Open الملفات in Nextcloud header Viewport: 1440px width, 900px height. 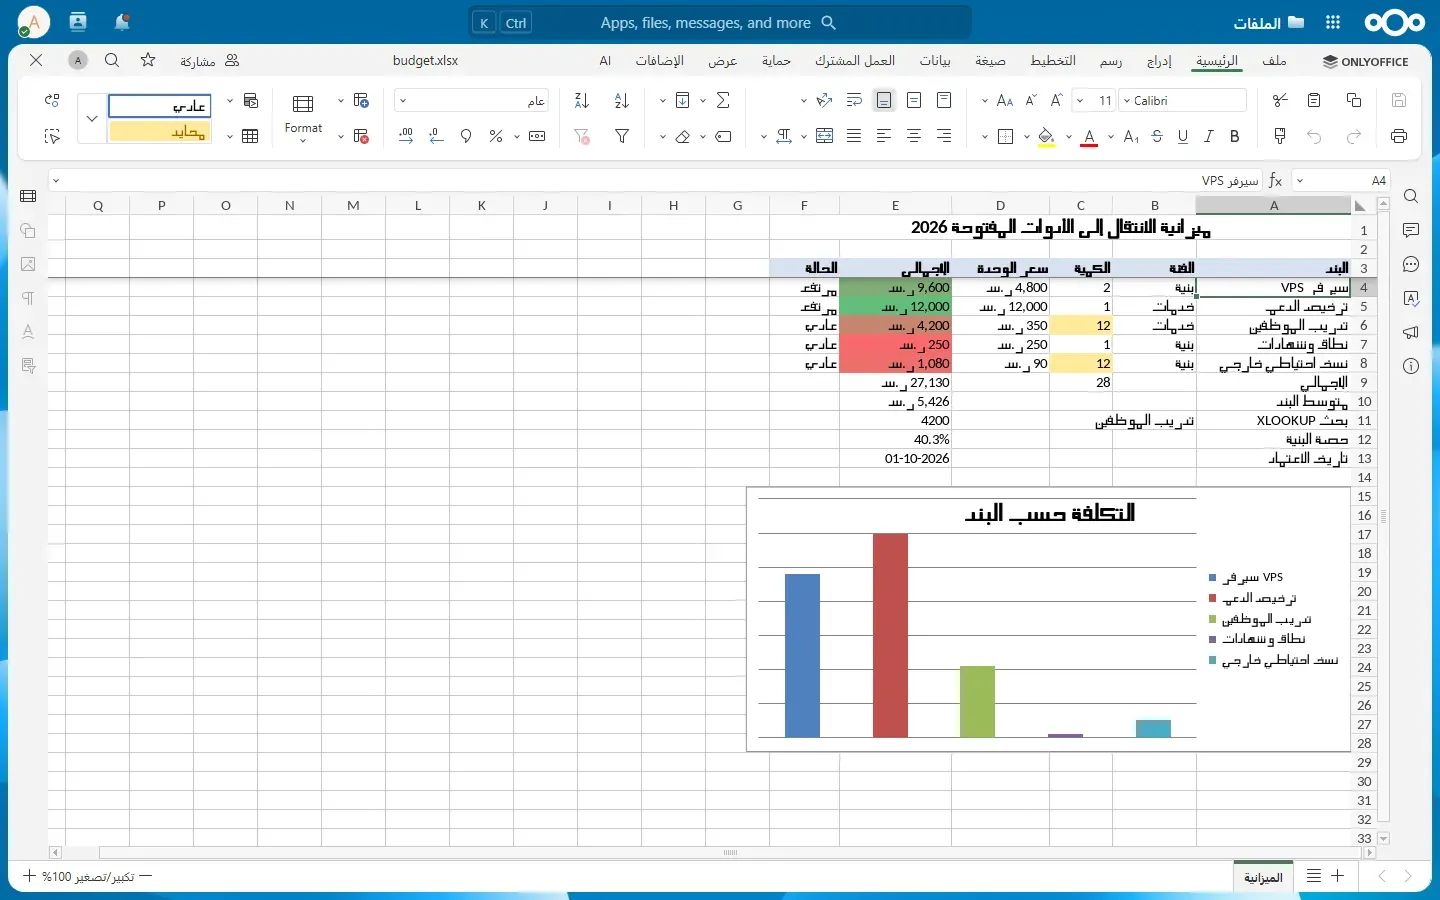[x=1269, y=22]
